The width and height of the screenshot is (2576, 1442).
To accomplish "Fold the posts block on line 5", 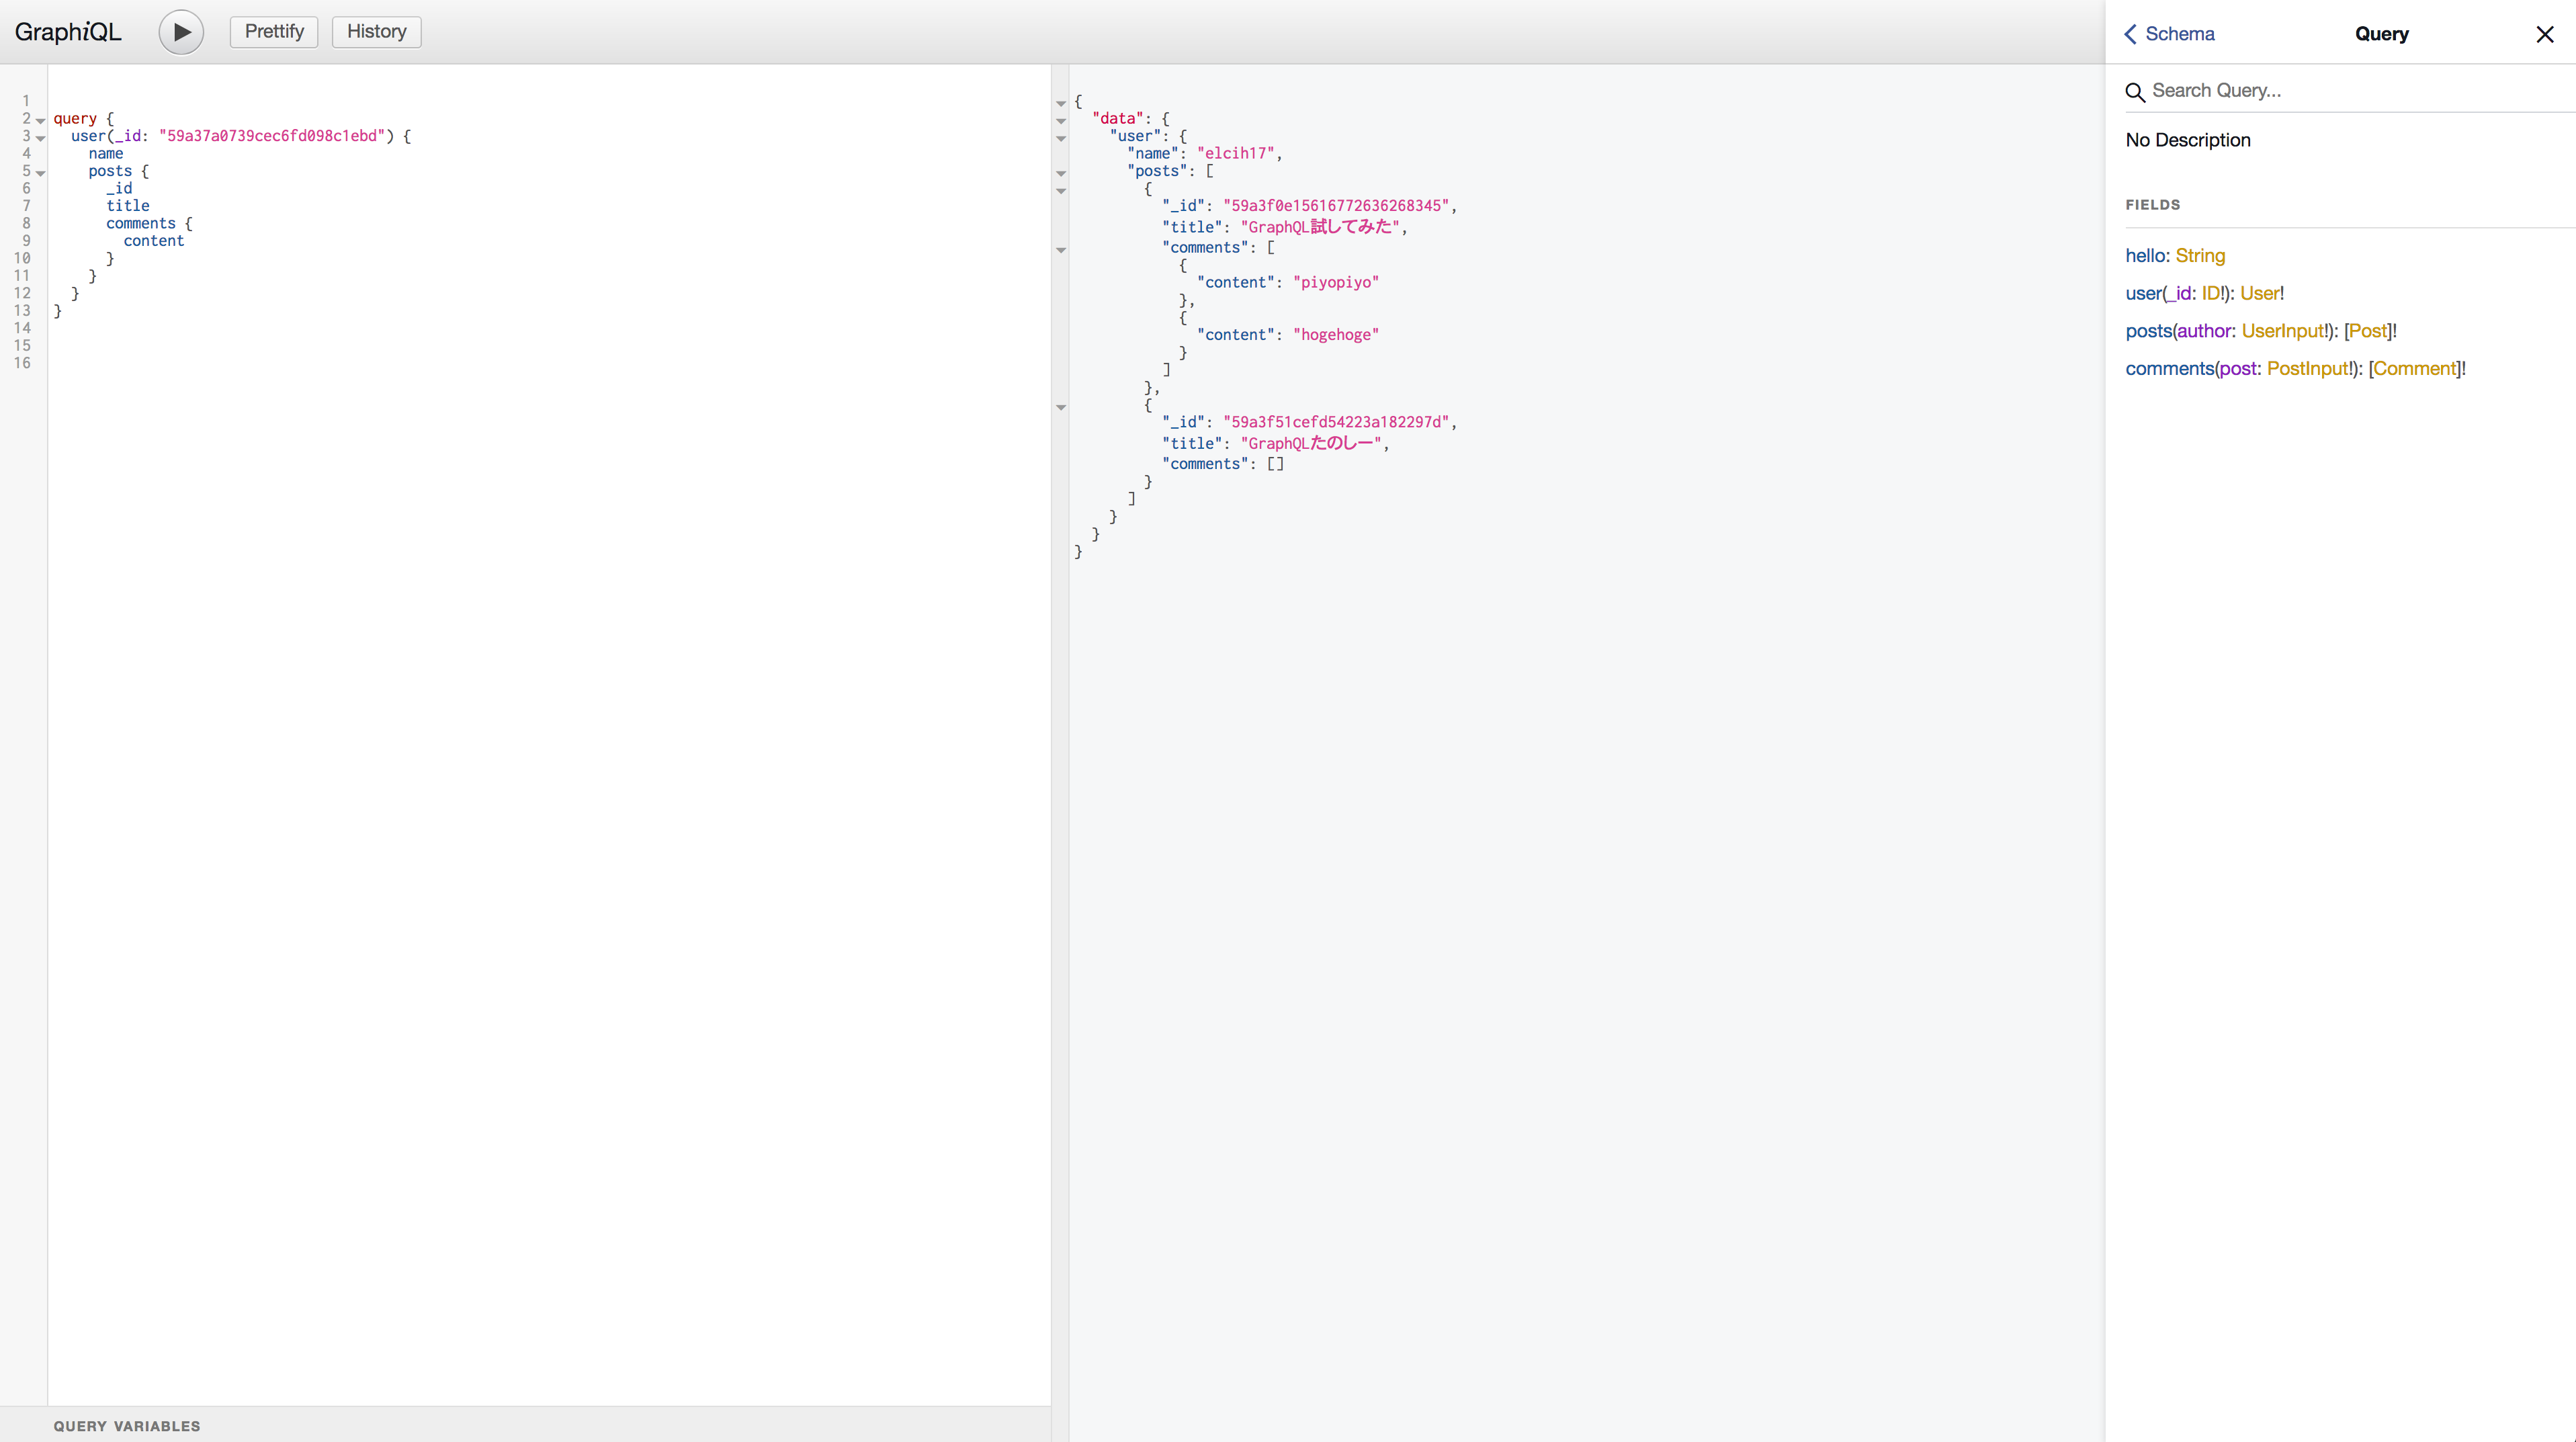I will pyautogui.click(x=41, y=173).
